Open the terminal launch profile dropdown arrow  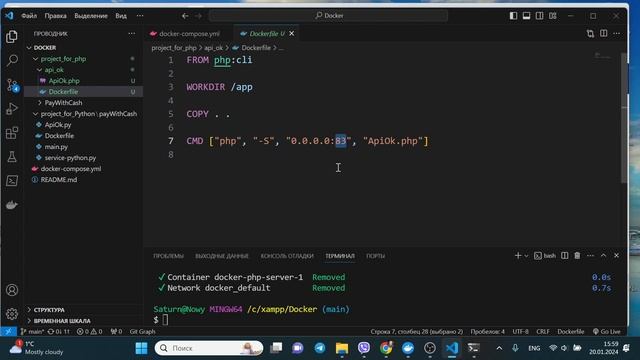click(x=527, y=256)
